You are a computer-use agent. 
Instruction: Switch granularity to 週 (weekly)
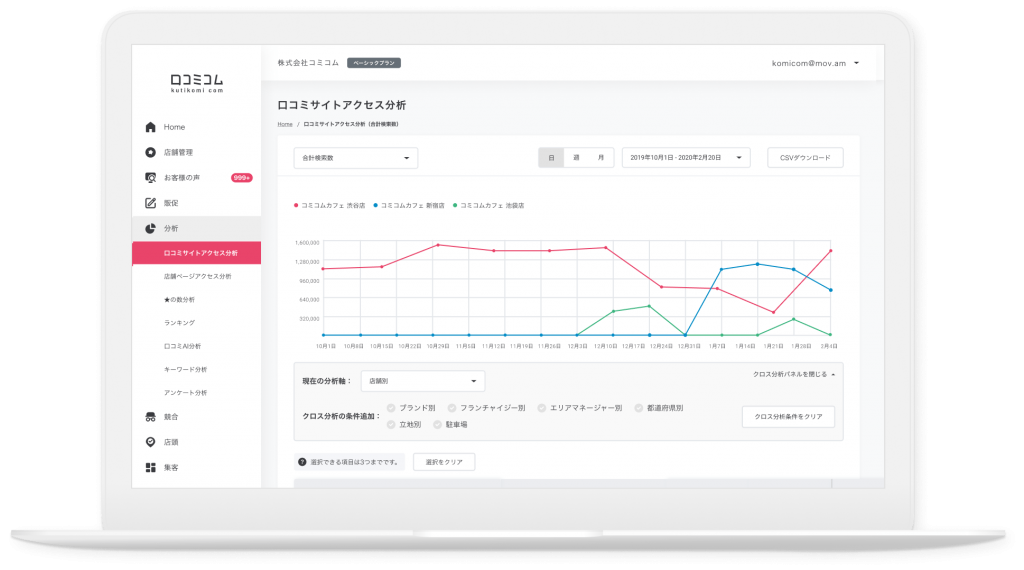click(576, 157)
